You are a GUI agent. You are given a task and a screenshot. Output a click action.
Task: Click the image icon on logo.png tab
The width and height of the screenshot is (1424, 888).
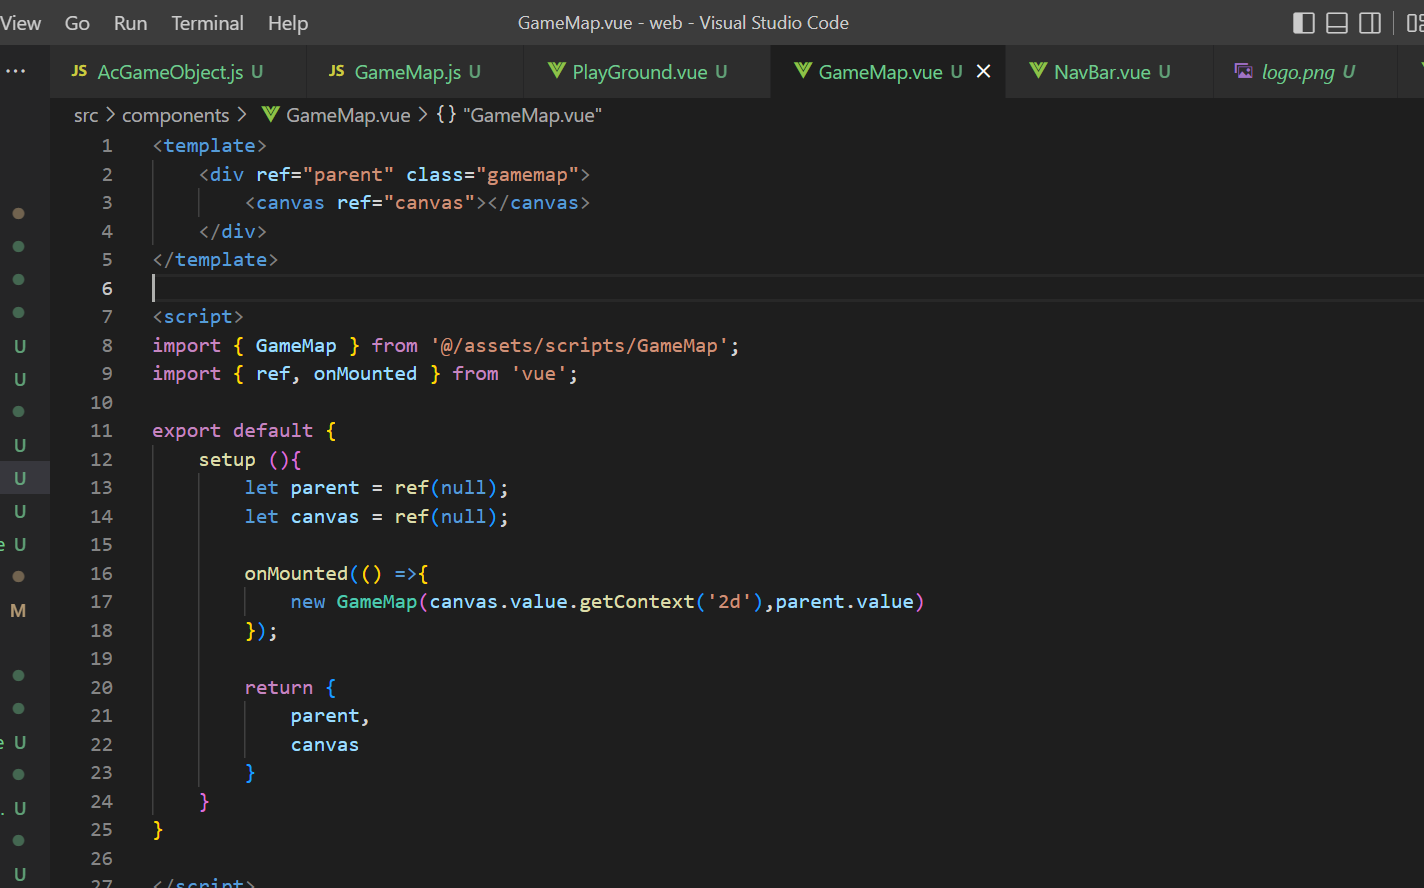(x=1243, y=70)
